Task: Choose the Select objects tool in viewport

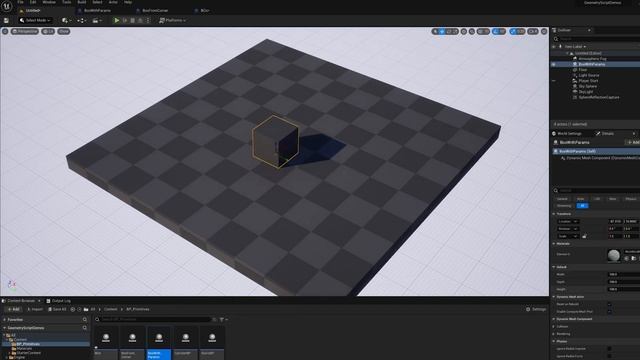Action: (436, 31)
